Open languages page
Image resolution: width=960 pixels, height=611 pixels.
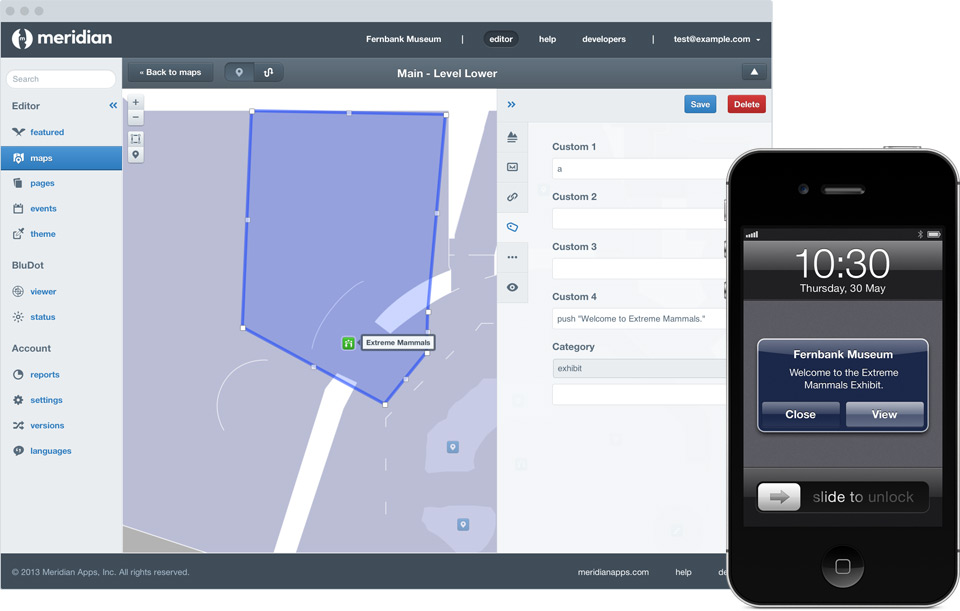pyautogui.click(x=51, y=451)
